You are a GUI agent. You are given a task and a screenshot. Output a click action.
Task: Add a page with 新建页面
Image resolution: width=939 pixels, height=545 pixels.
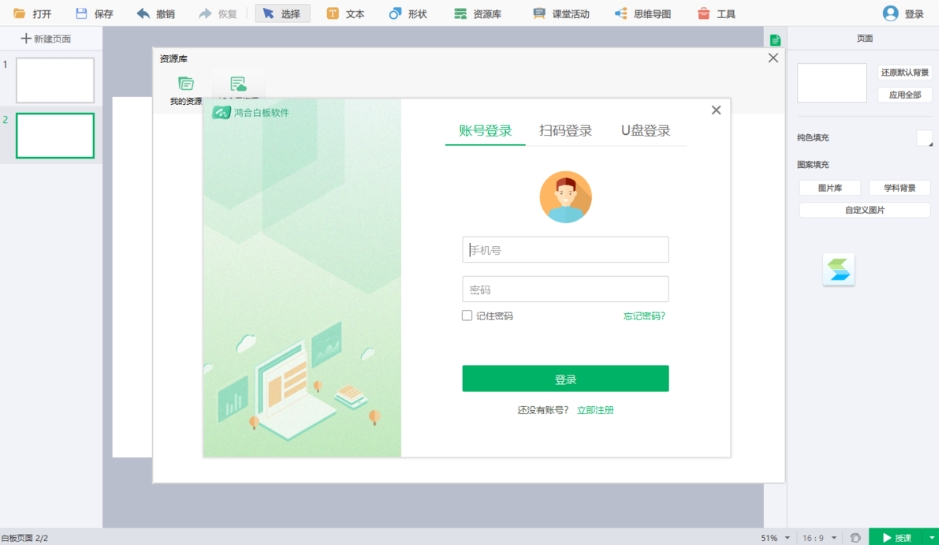(46, 38)
